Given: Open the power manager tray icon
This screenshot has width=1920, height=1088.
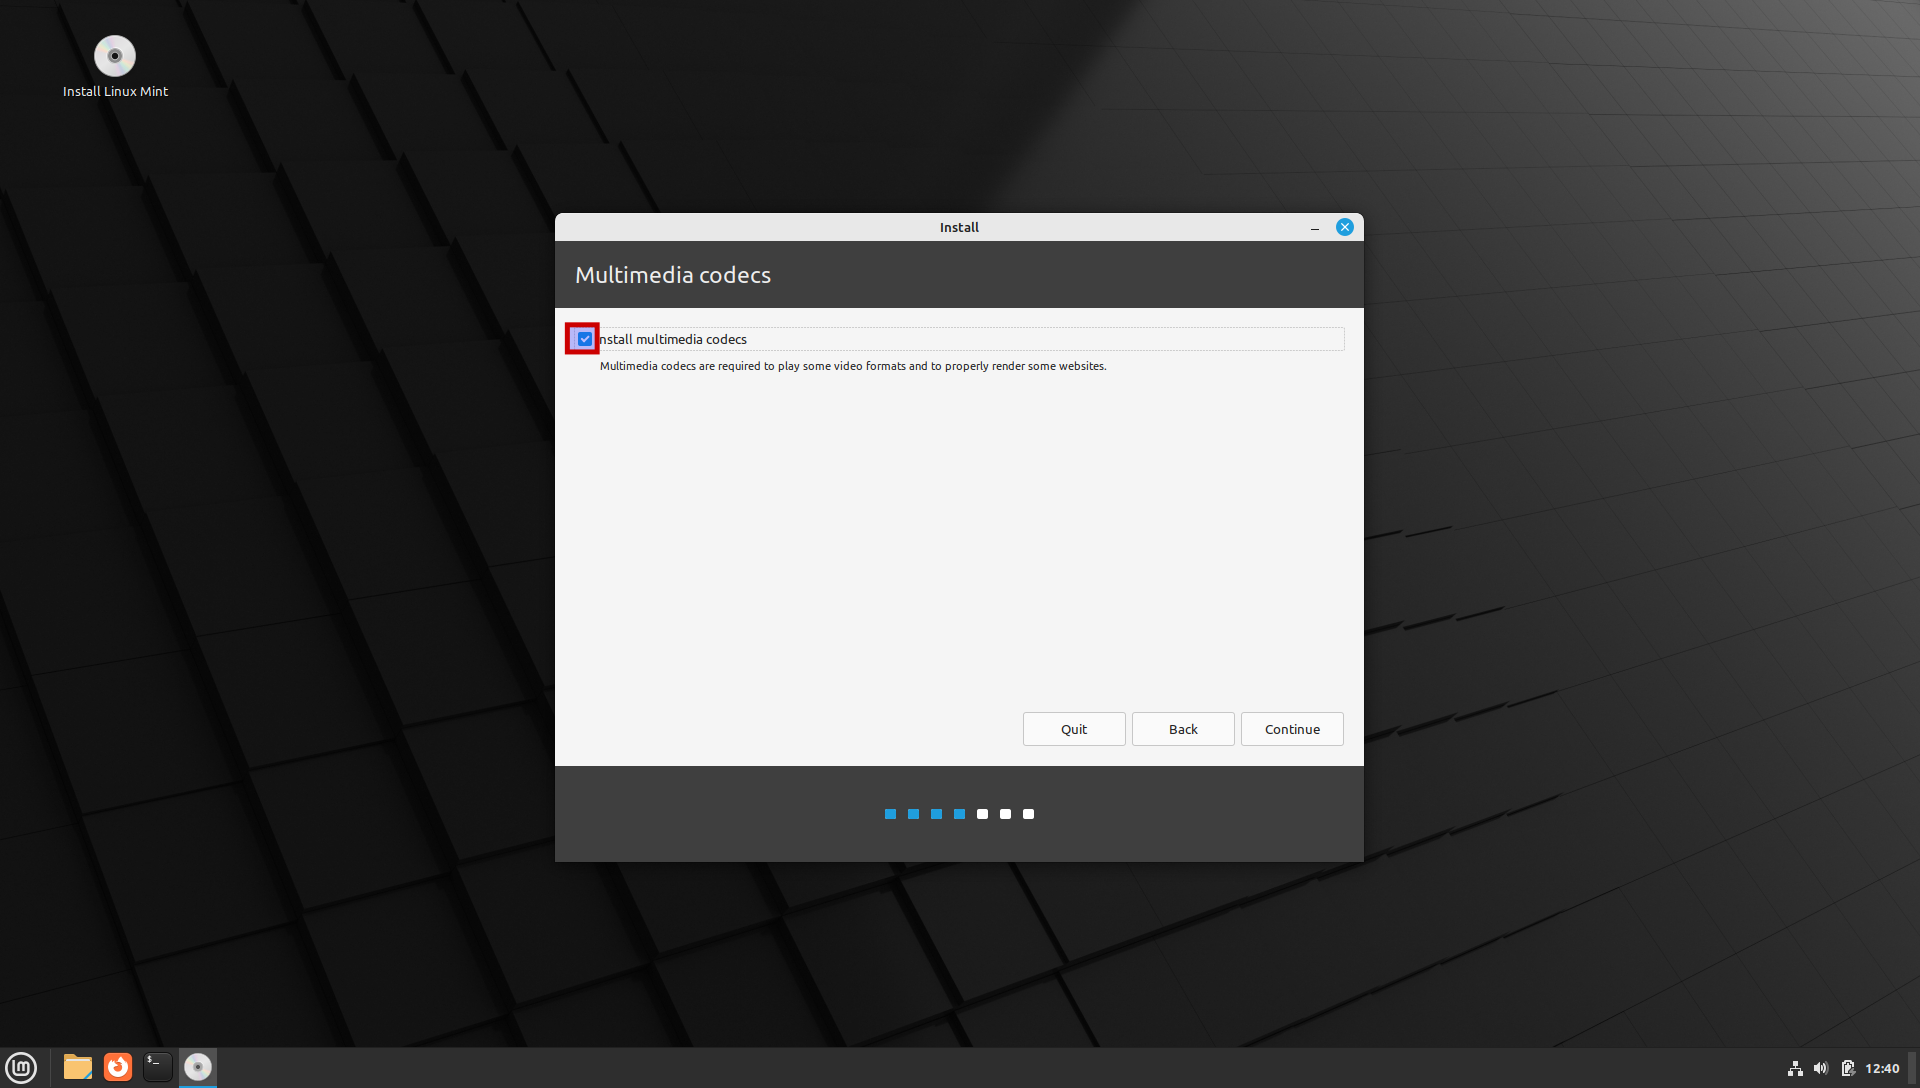Looking at the screenshot, I should pos(1848,1068).
